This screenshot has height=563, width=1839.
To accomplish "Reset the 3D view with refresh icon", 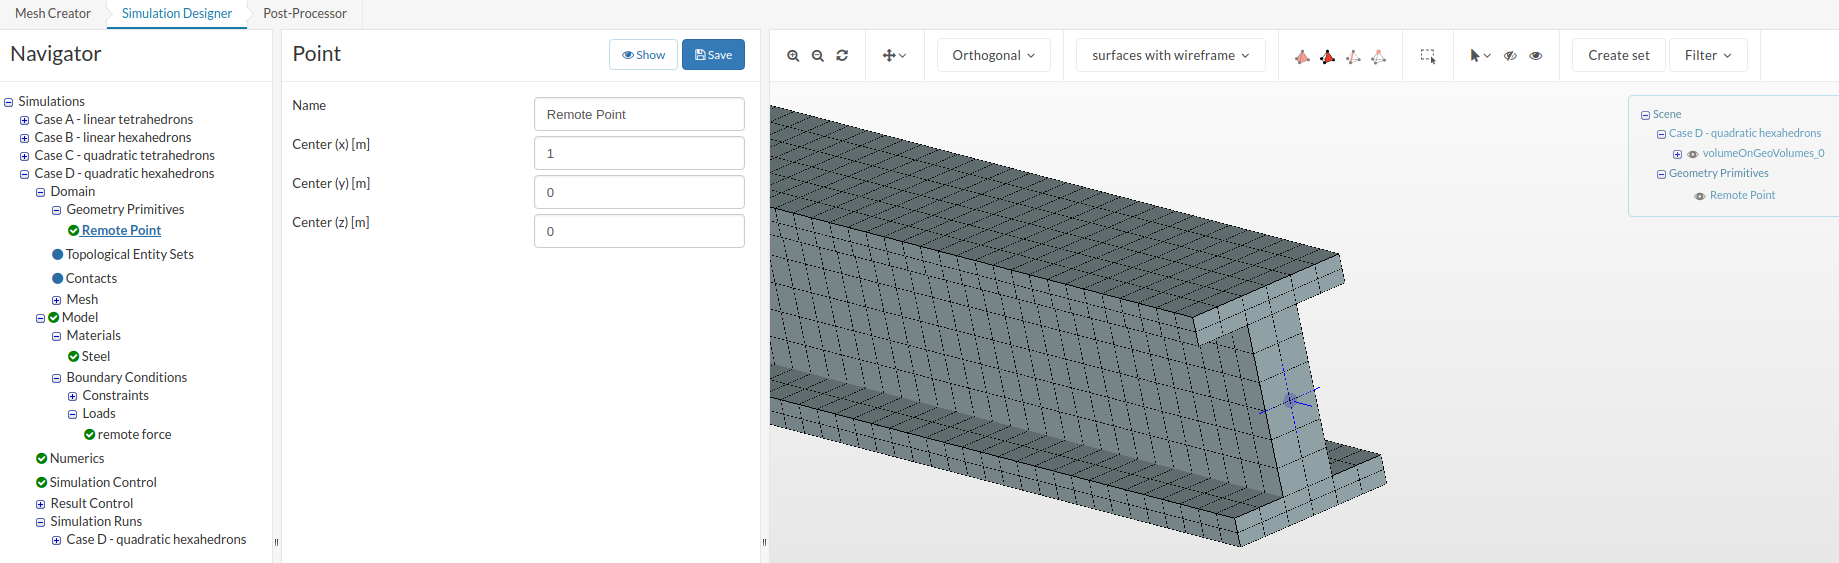I will pos(842,56).
